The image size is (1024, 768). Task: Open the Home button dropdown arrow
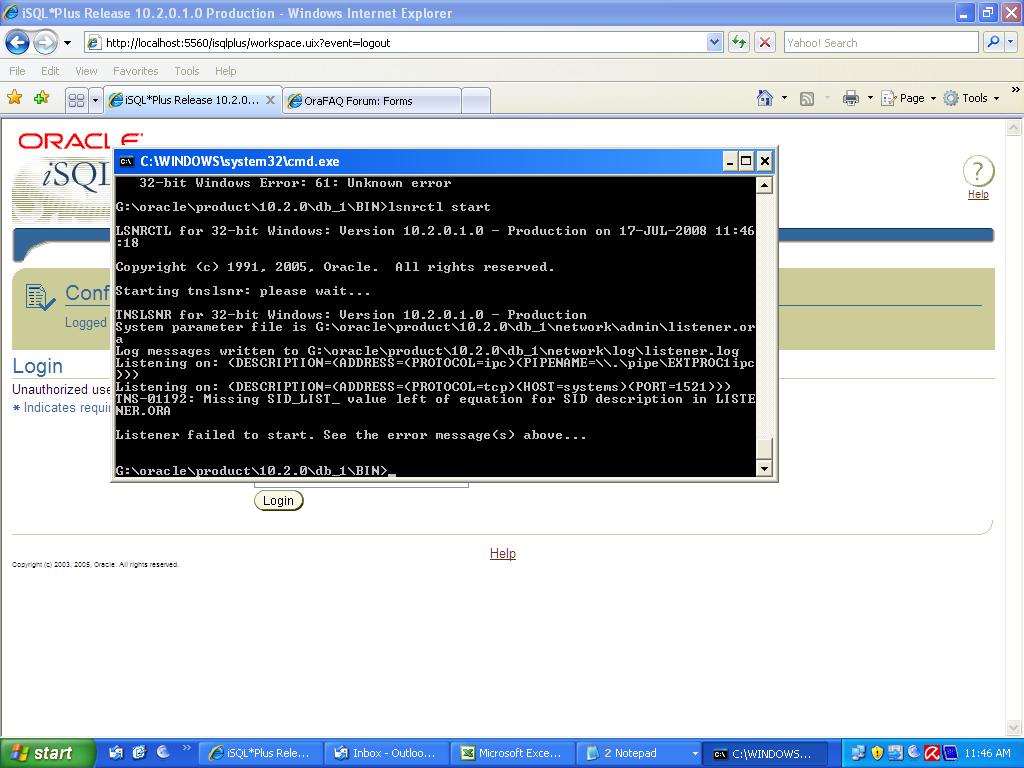784,98
